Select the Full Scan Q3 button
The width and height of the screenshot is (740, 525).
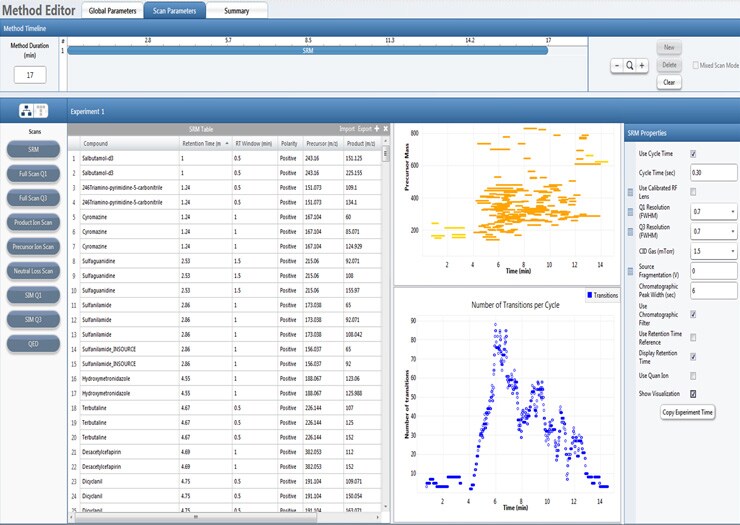[33, 198]
